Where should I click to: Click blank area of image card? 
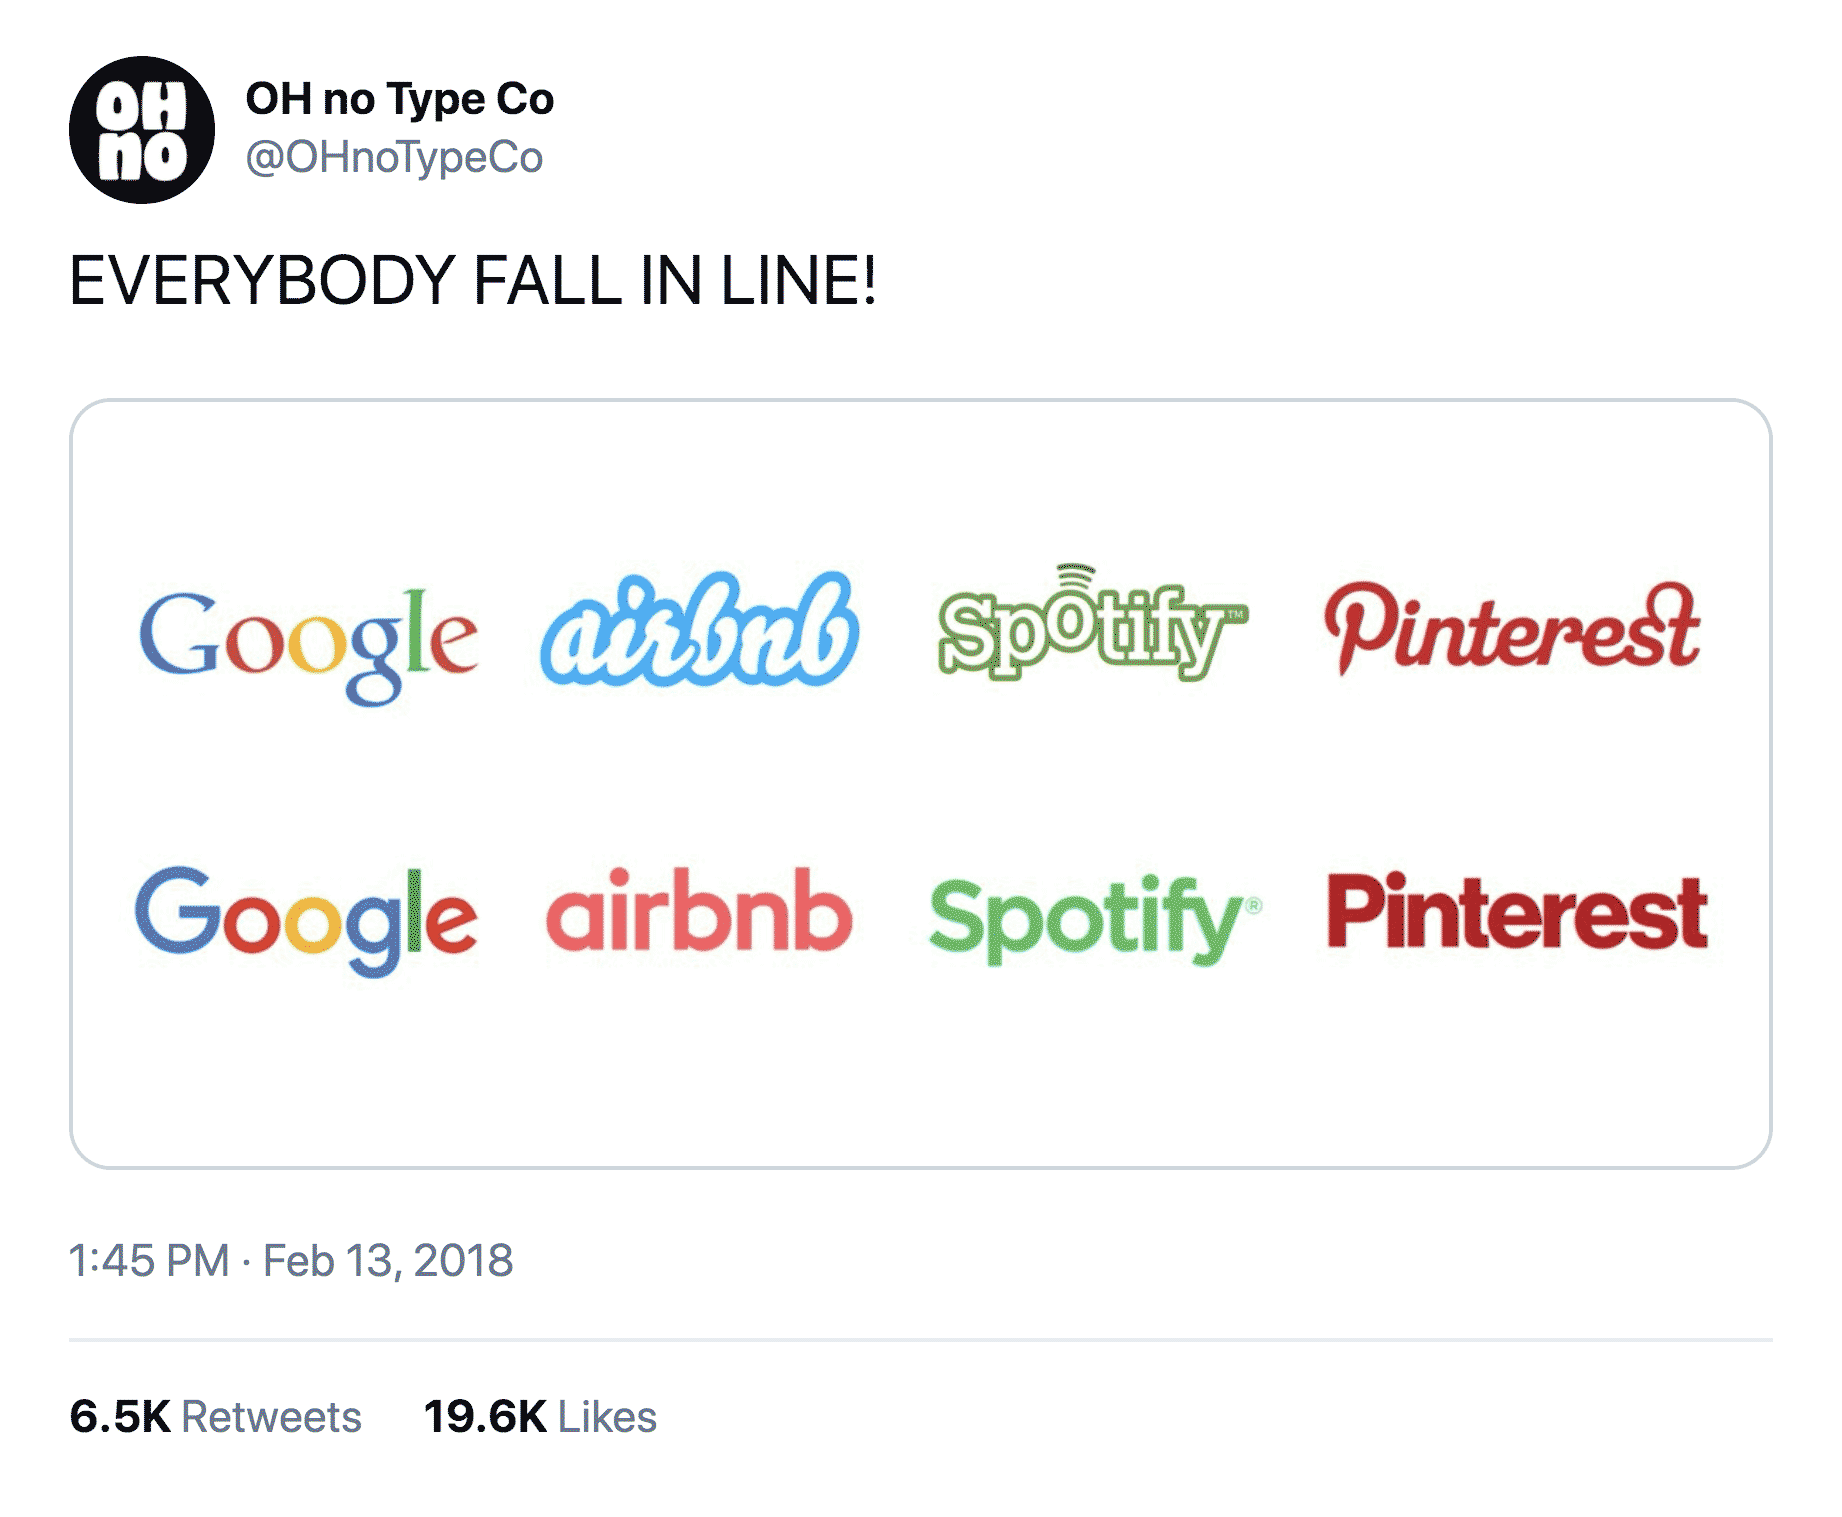point(920,1080)
